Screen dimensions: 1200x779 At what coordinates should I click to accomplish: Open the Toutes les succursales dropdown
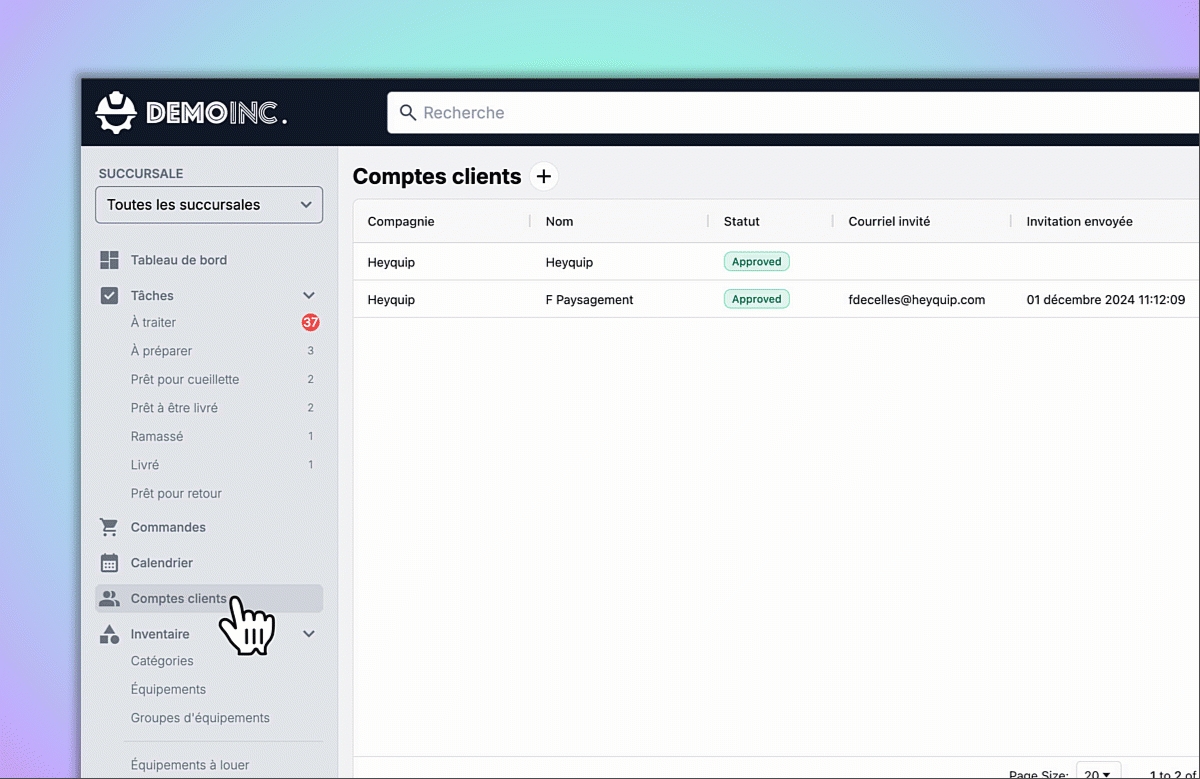(x=209, y=205)
